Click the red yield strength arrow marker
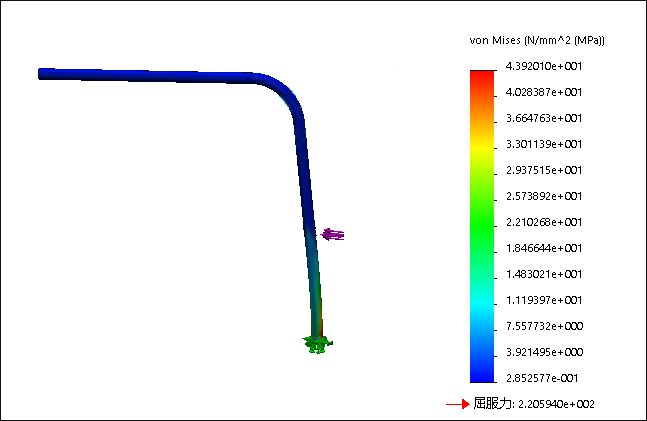Viewport: 647px width, 421px height. coord(458,404)
